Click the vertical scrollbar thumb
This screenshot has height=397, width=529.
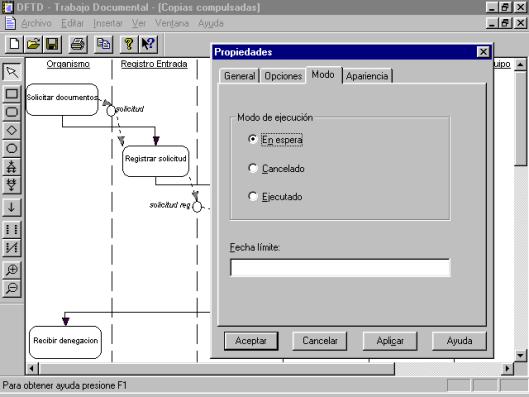point(520,118)
